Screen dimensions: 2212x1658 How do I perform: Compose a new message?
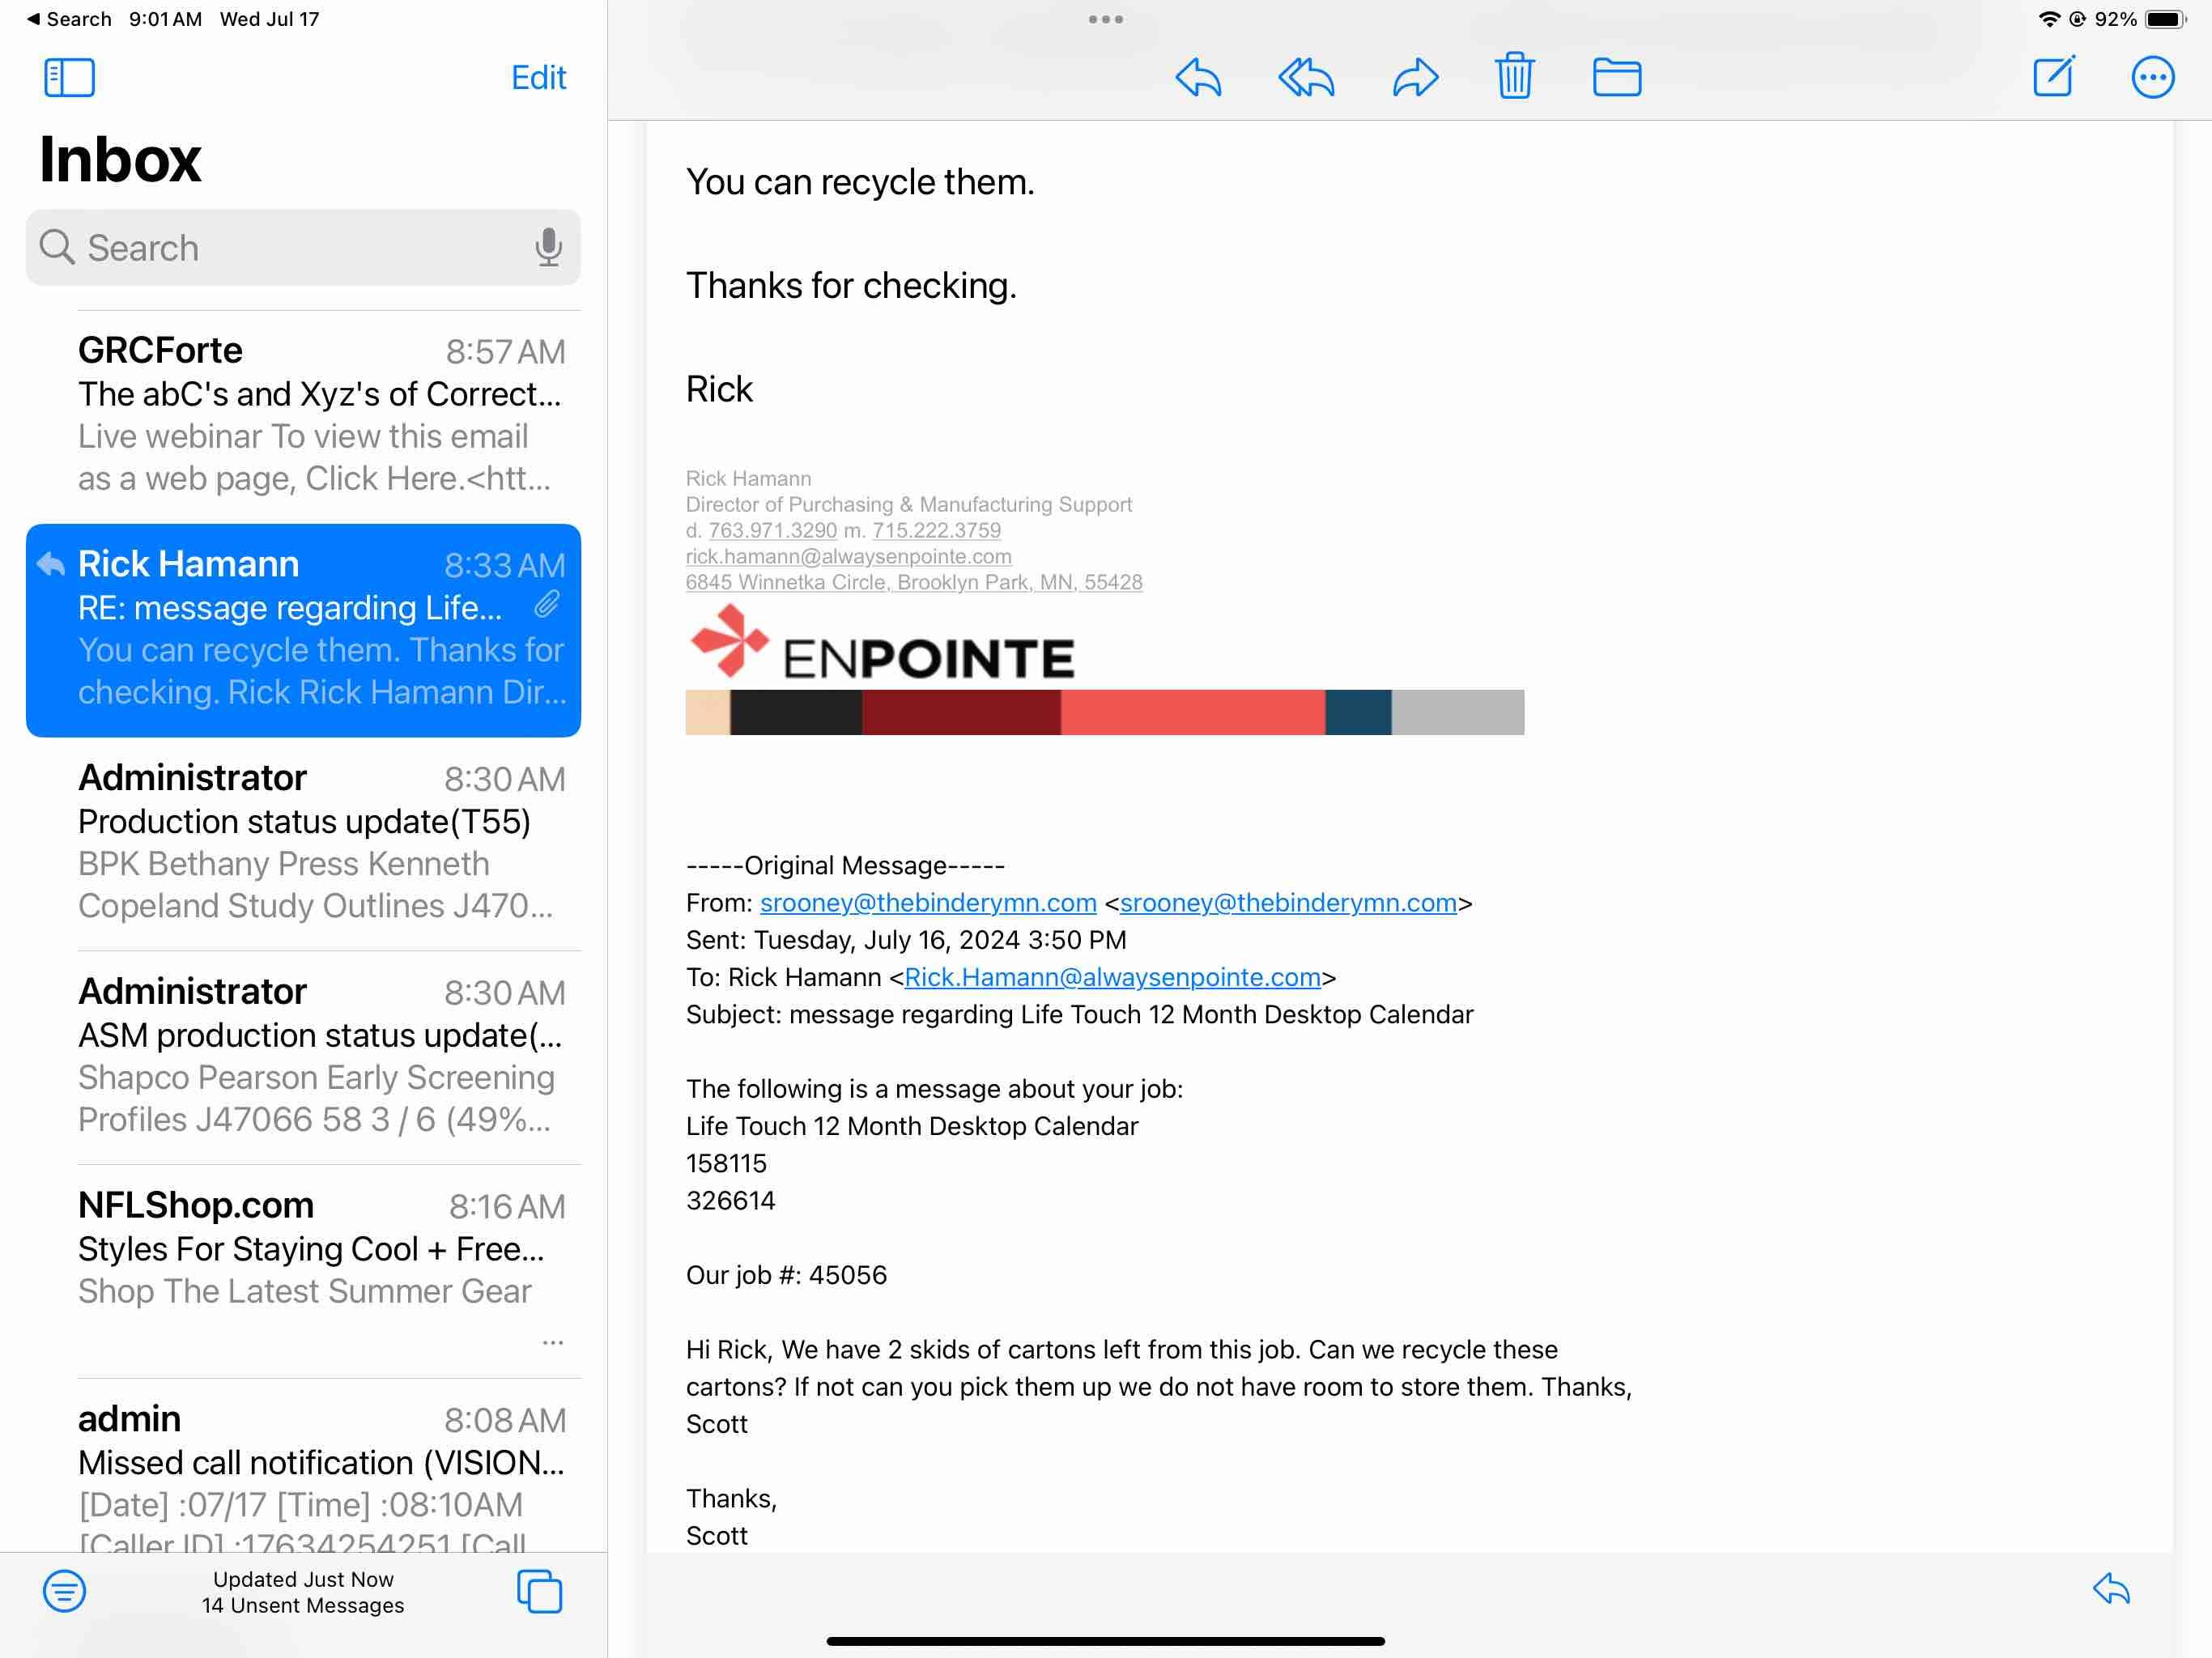2053,77
